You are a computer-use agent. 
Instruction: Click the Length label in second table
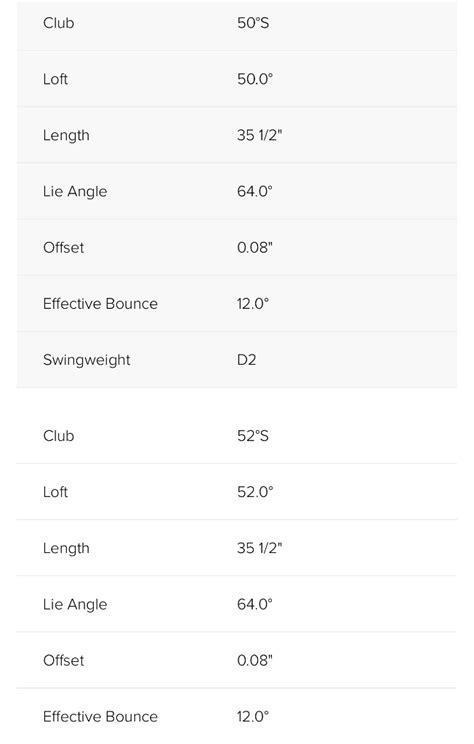pos(66,548)
